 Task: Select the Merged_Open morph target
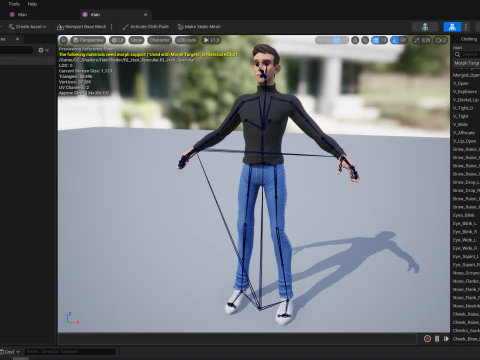(466, 75)
